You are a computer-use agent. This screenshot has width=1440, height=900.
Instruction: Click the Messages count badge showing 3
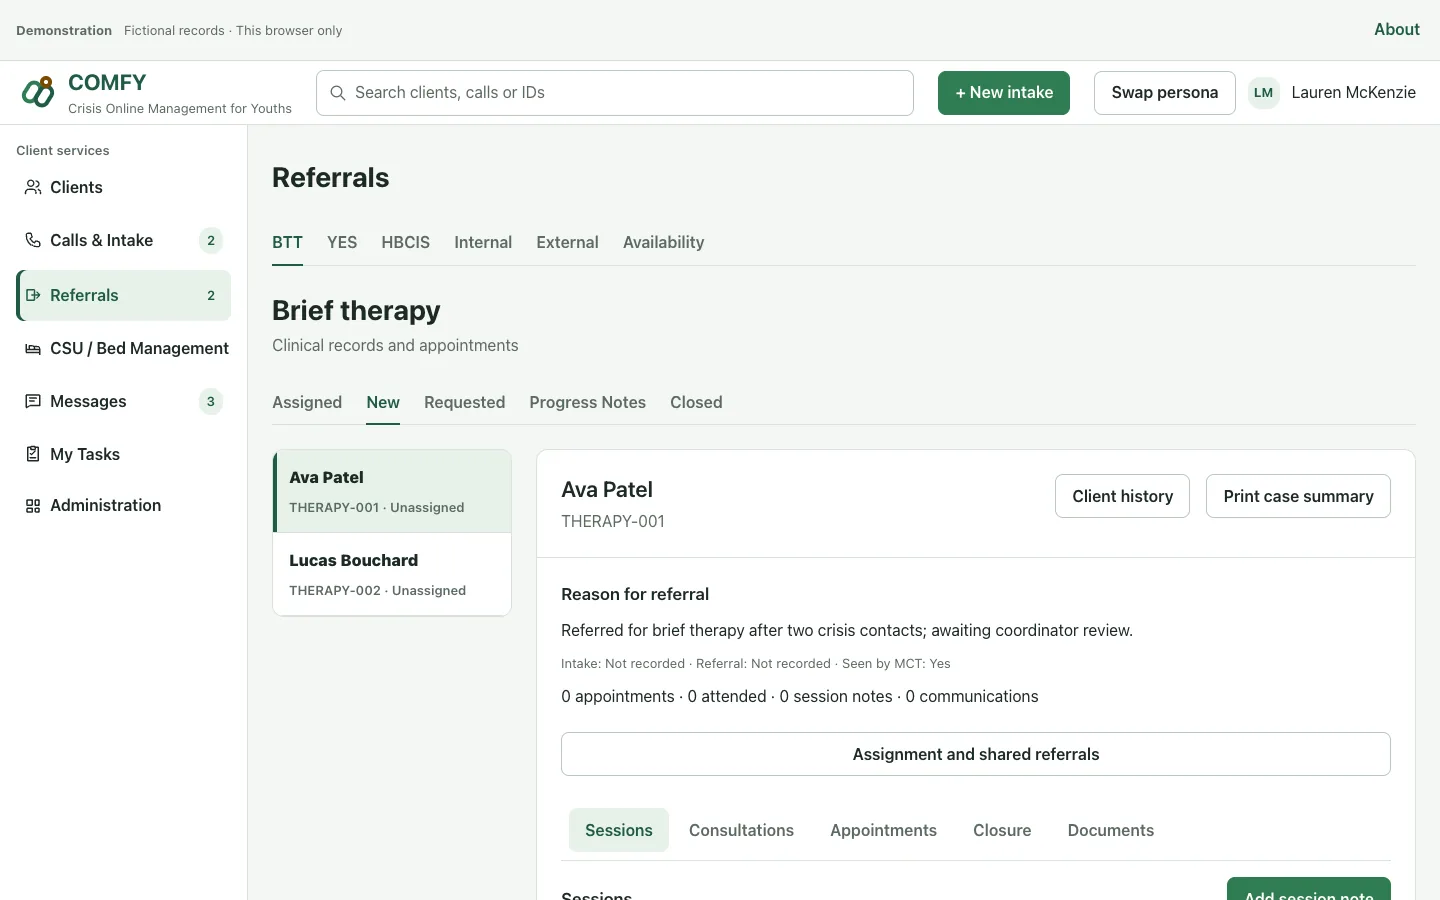click(x=211, y=401)
